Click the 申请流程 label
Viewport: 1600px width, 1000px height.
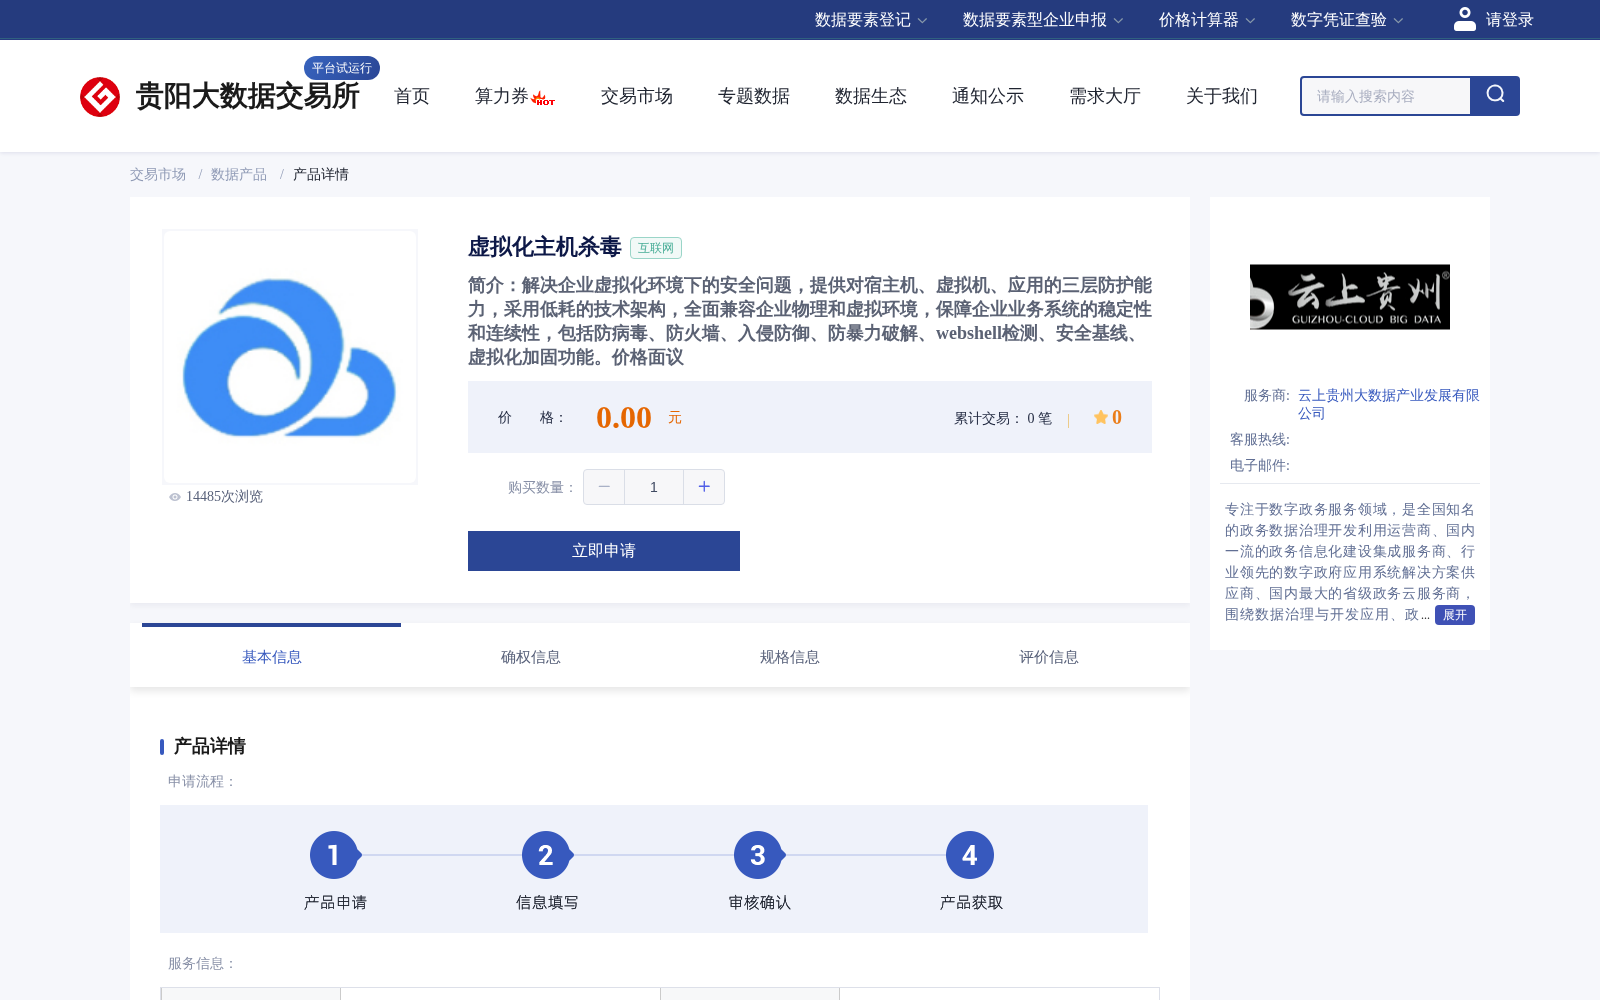(x=201, y=782)
